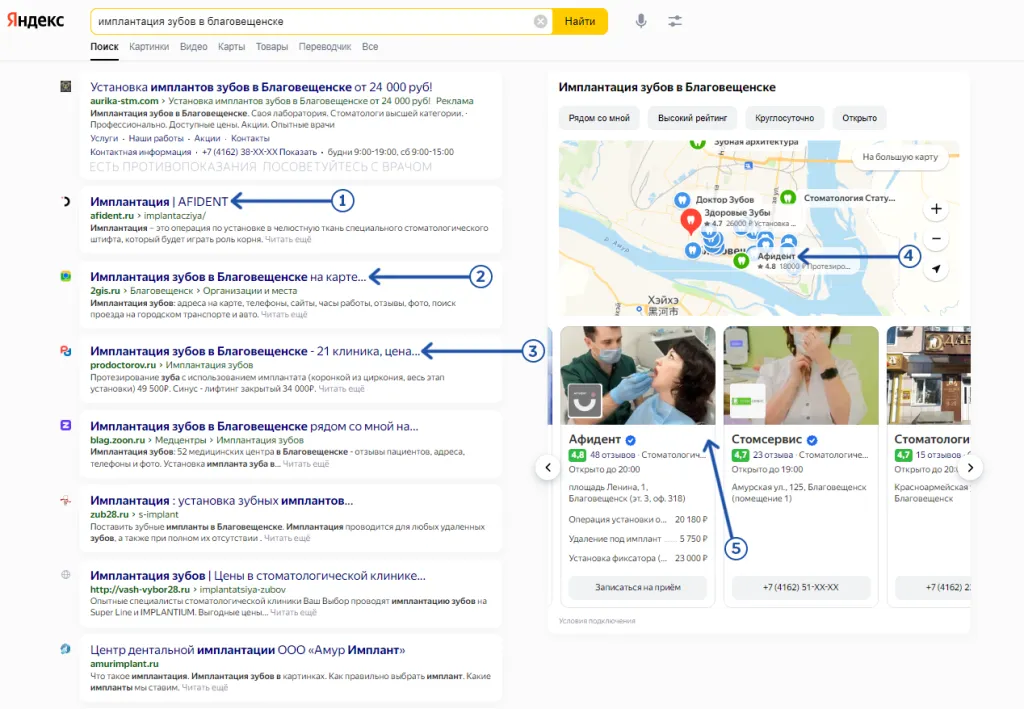1024x709 pixels.
Task: Clear the search field with X icon
Action: [540, 21]
